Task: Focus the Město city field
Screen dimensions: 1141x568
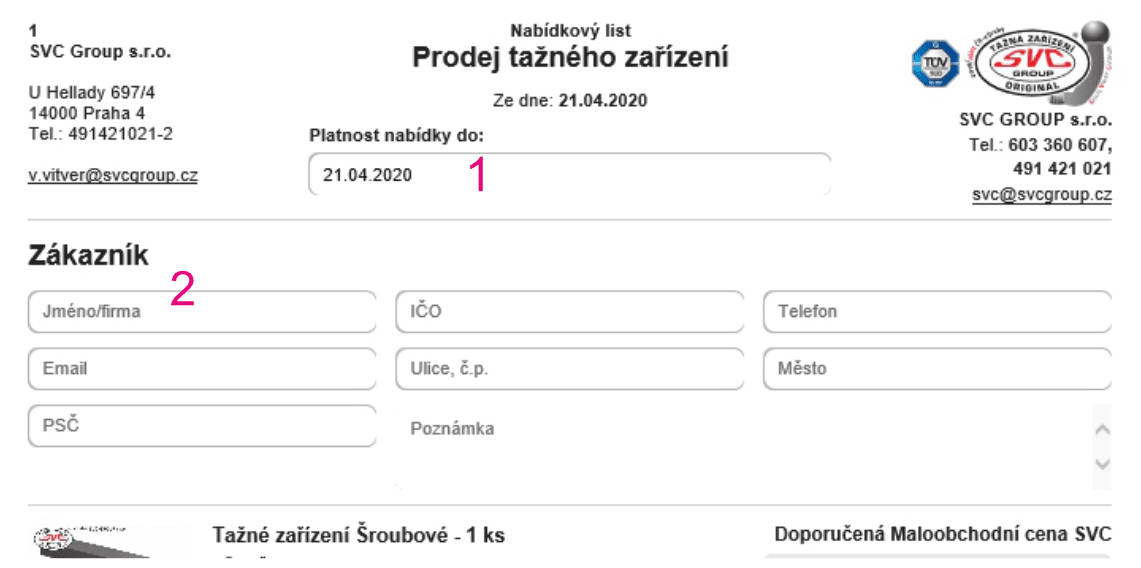Action: point(937,368)
